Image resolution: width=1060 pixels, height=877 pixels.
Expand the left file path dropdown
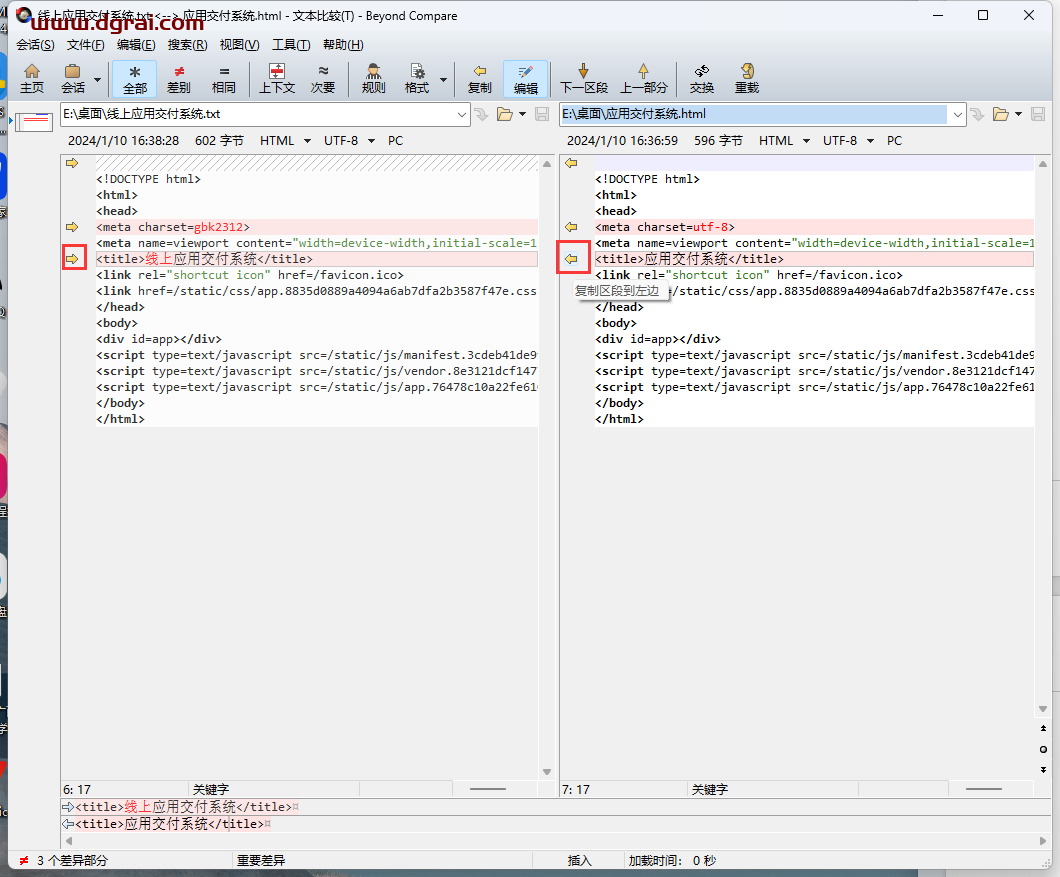point(462,114)
